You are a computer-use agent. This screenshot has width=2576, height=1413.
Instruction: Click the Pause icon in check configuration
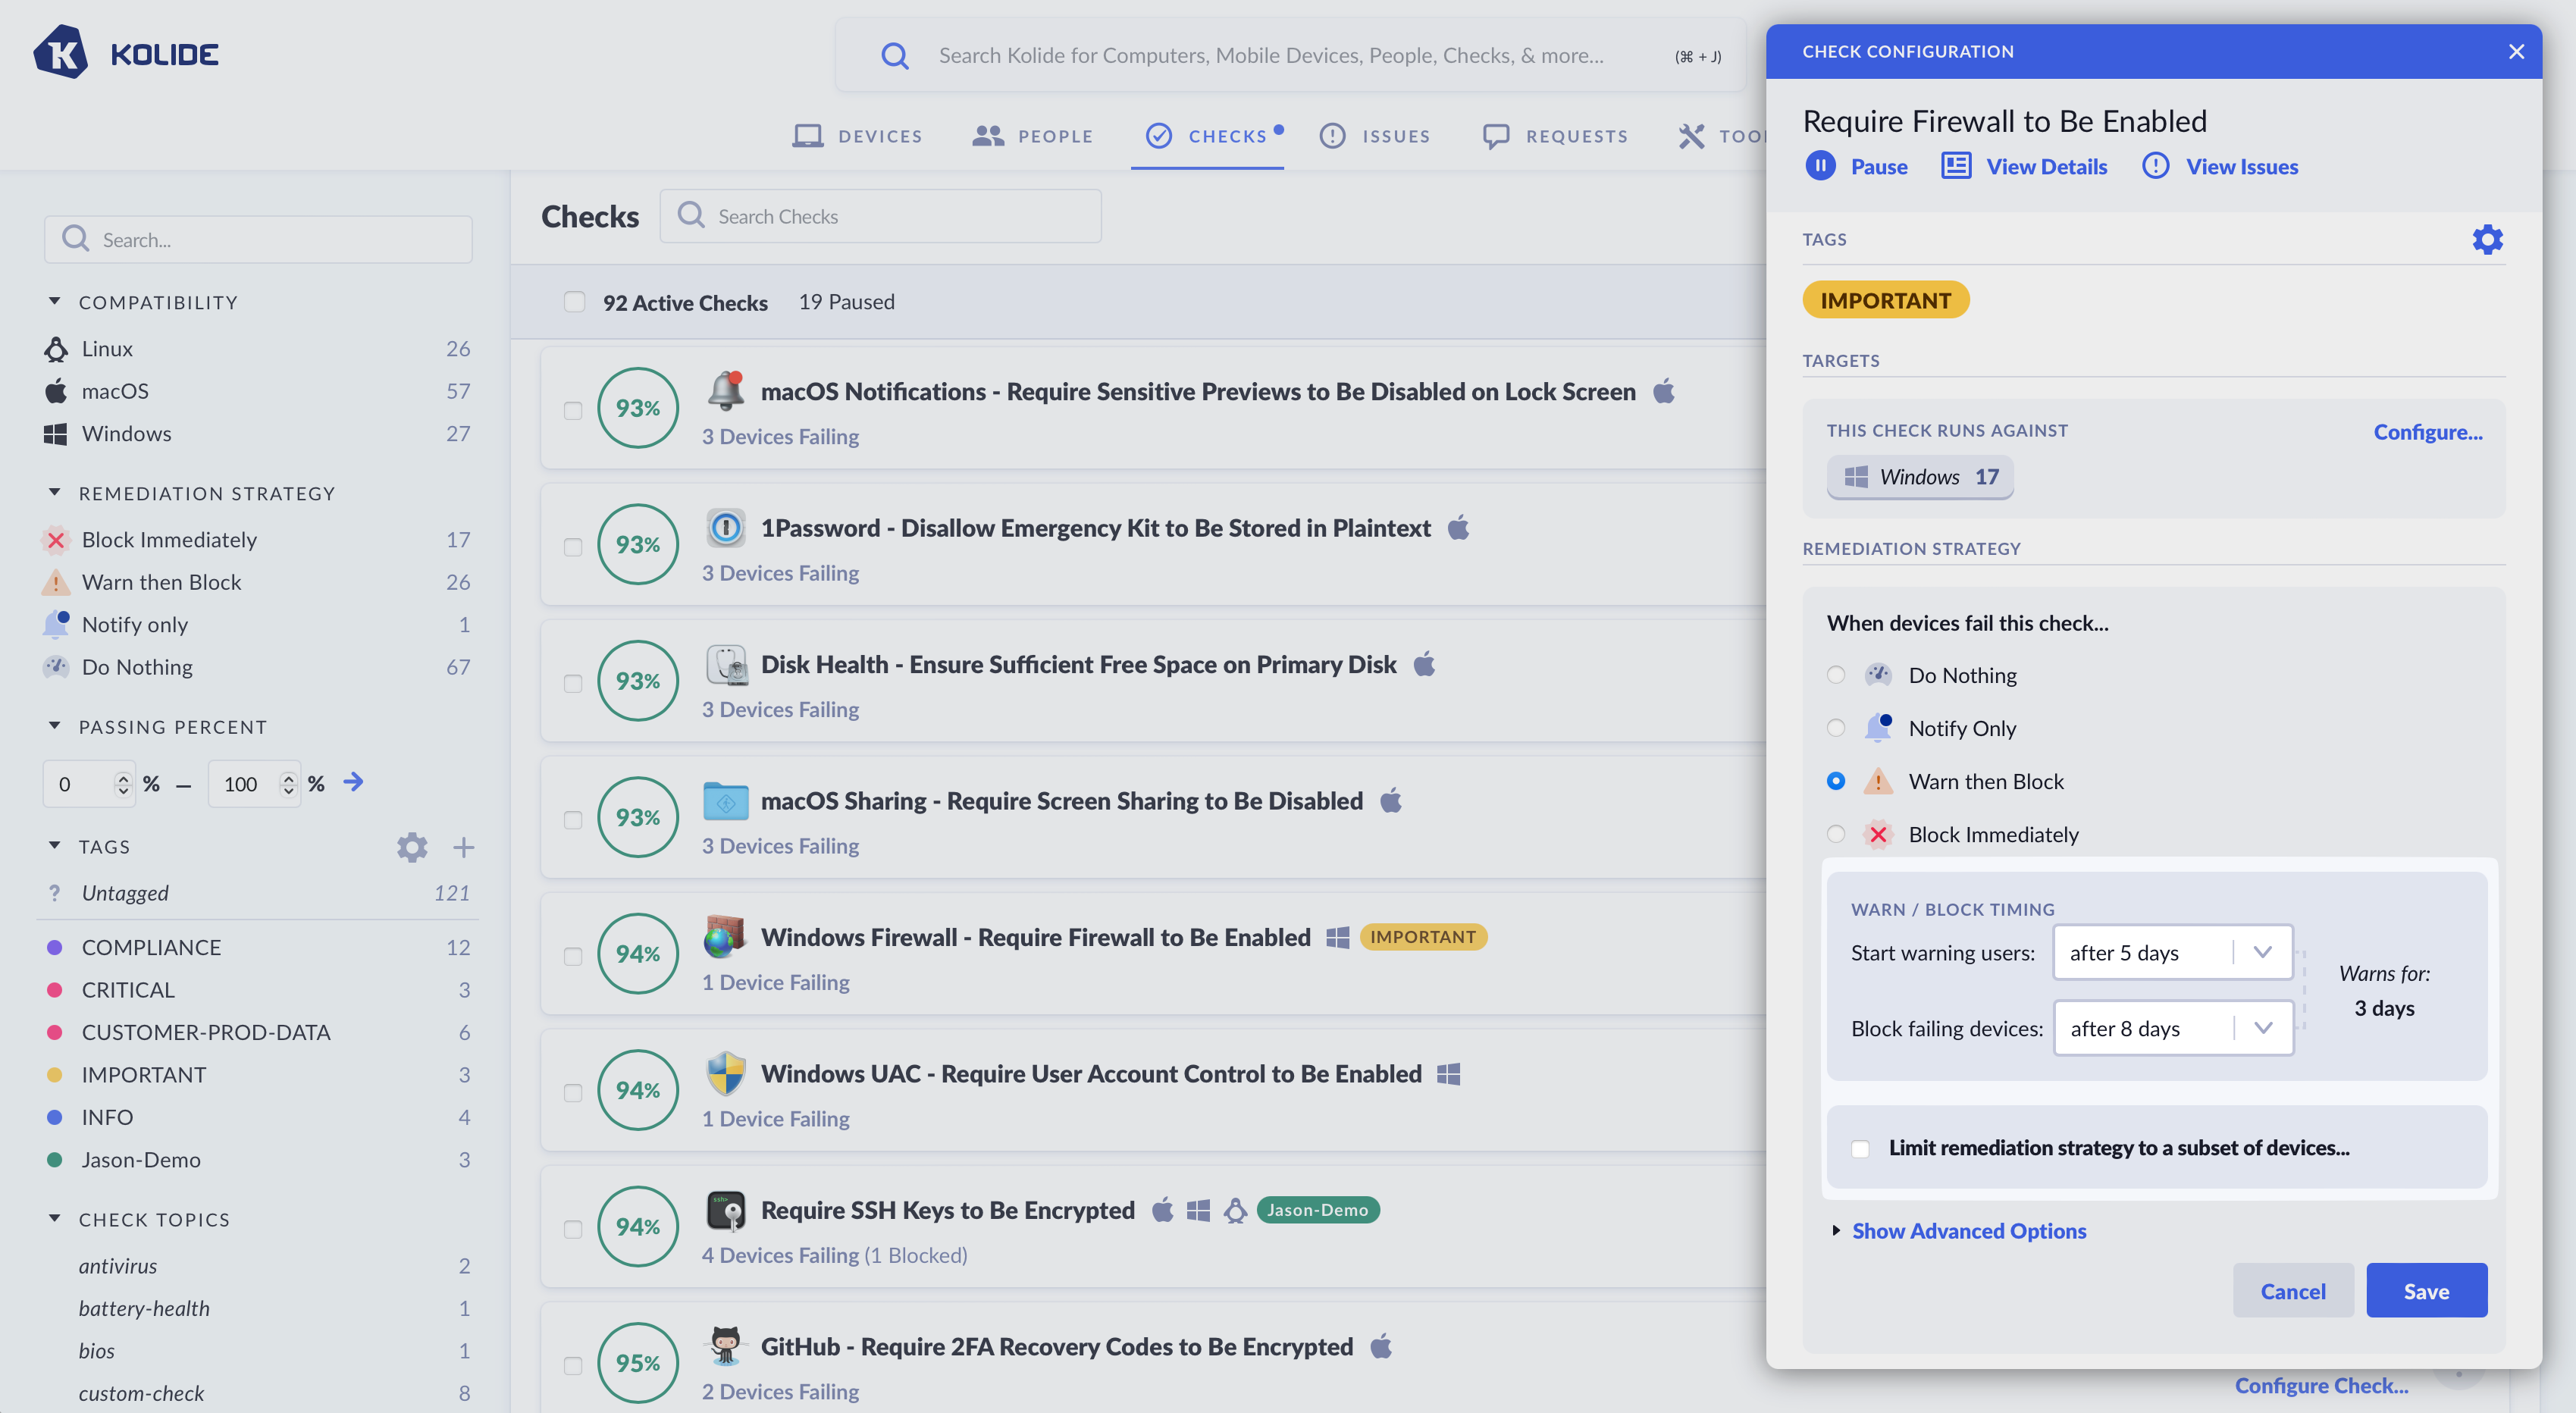pyautogui.click(x=1820, y=166)
